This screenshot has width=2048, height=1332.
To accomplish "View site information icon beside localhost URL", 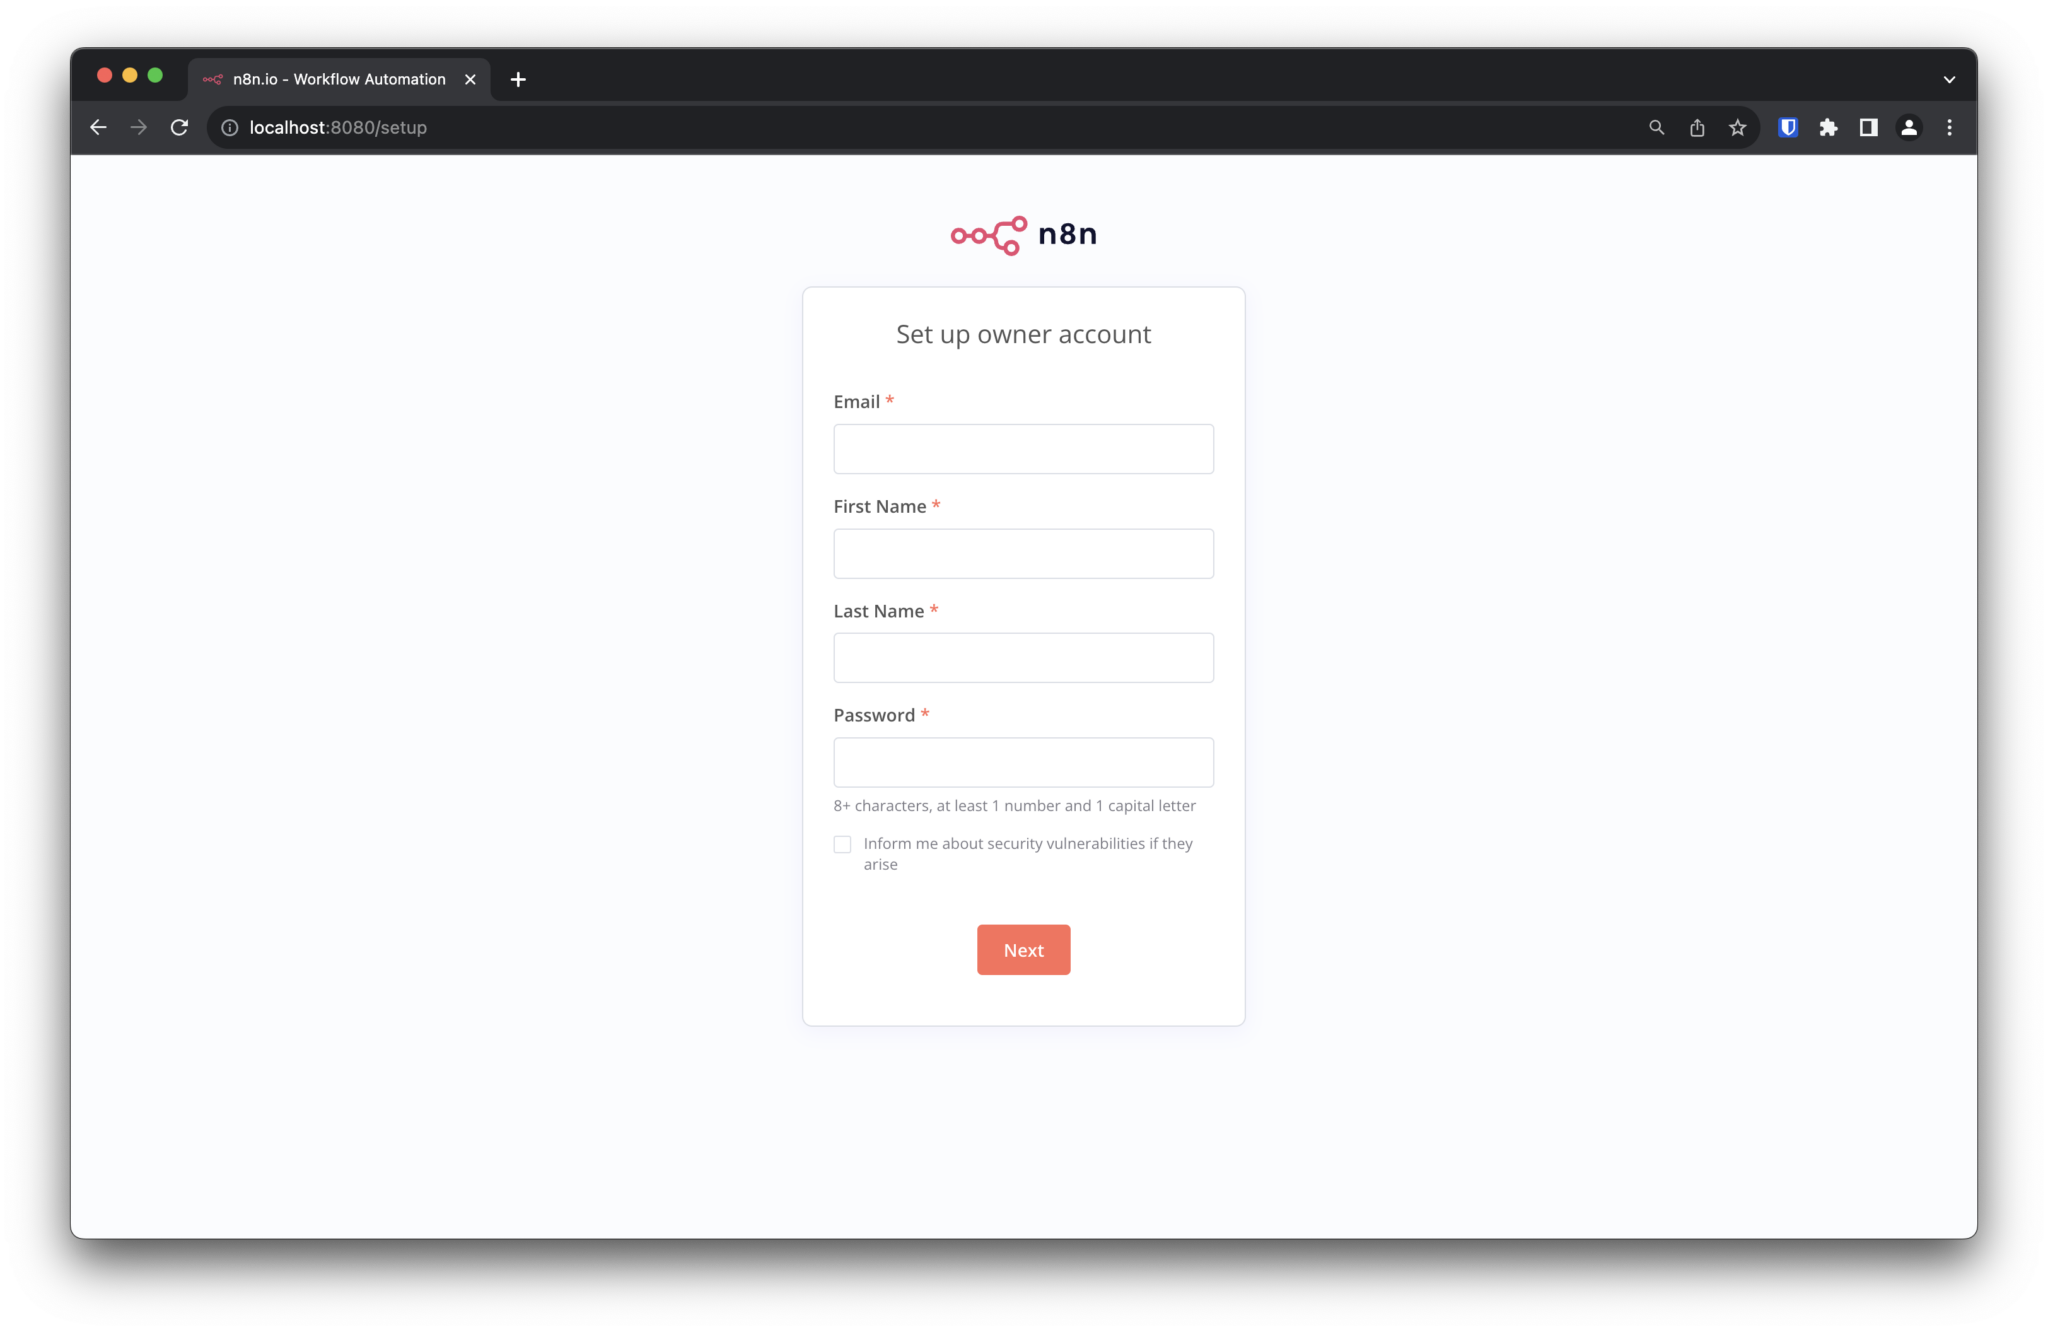I will (229, 127).
